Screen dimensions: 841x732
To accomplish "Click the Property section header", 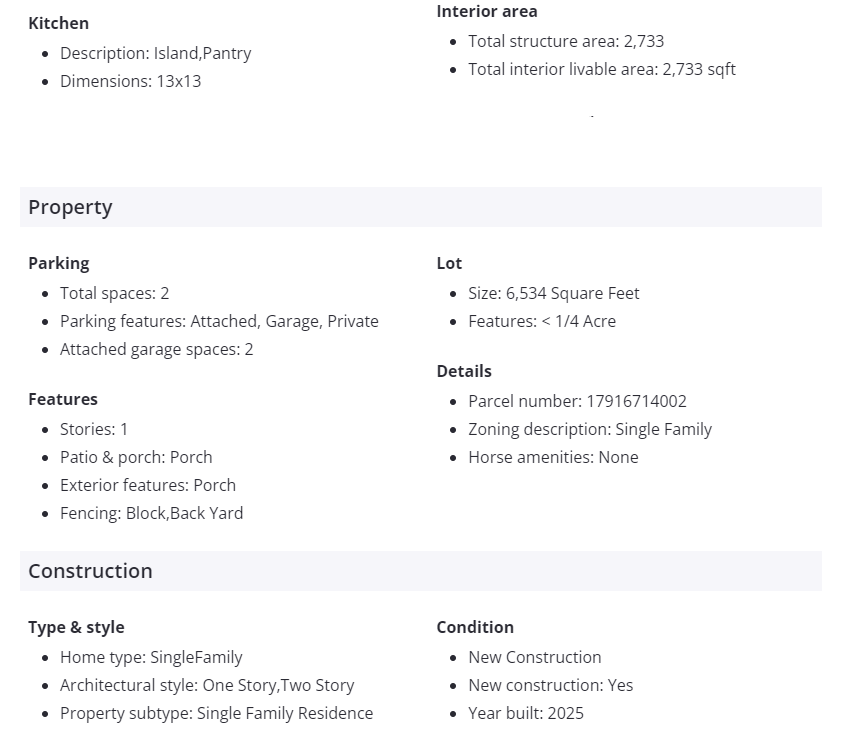I will (x=70, y=207).
